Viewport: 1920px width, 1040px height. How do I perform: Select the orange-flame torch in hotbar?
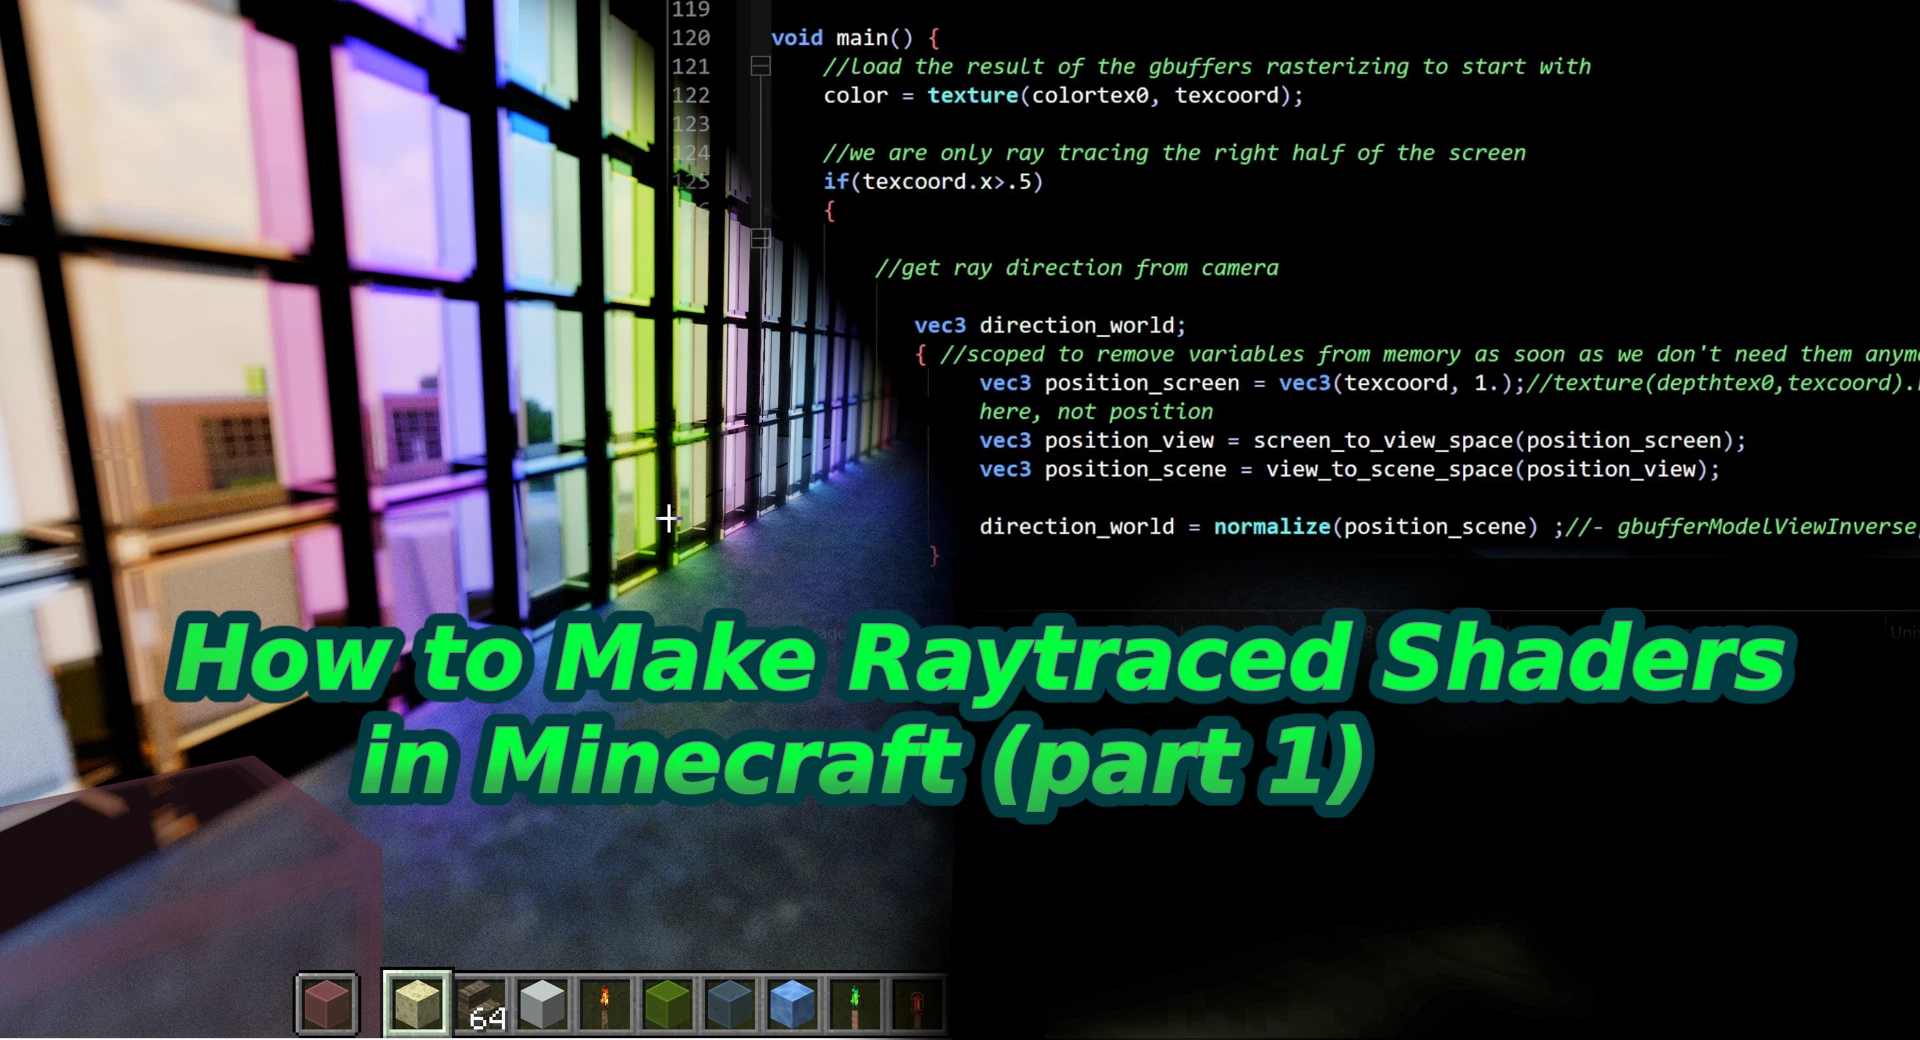[605, 1003]
